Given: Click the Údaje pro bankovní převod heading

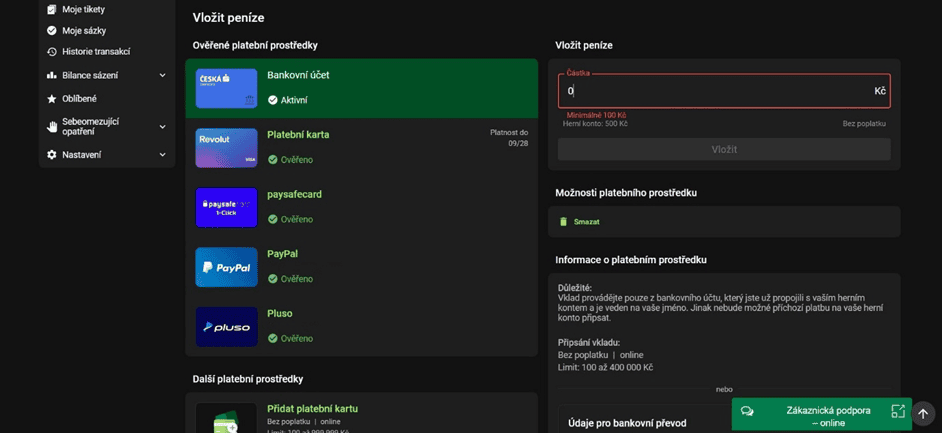Looking at the screenshot, I should click(x=627, y=423).
